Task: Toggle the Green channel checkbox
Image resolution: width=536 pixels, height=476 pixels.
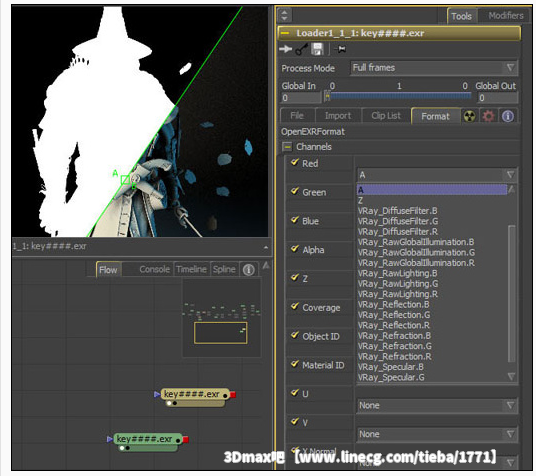Action: (x=294, y=191)
